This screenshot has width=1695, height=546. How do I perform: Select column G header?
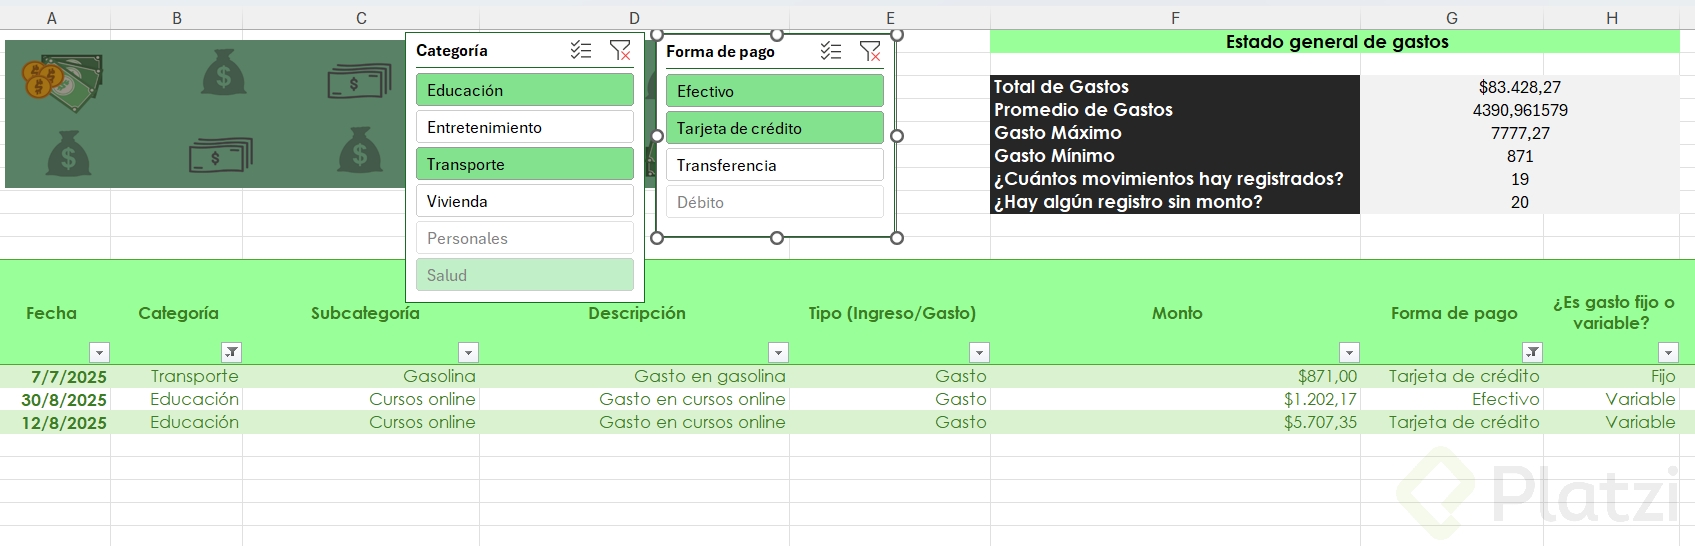tap(1451, 18)
